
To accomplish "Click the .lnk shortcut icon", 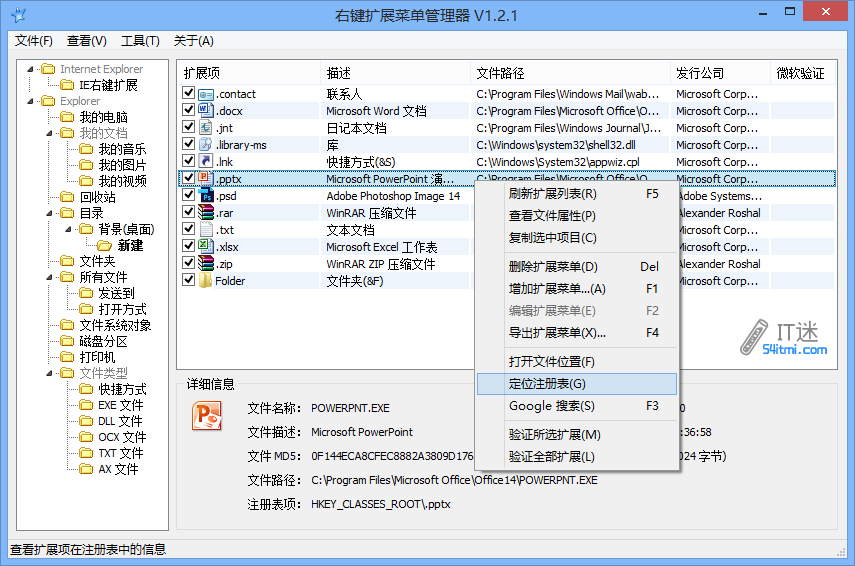I will pos(206,162).
